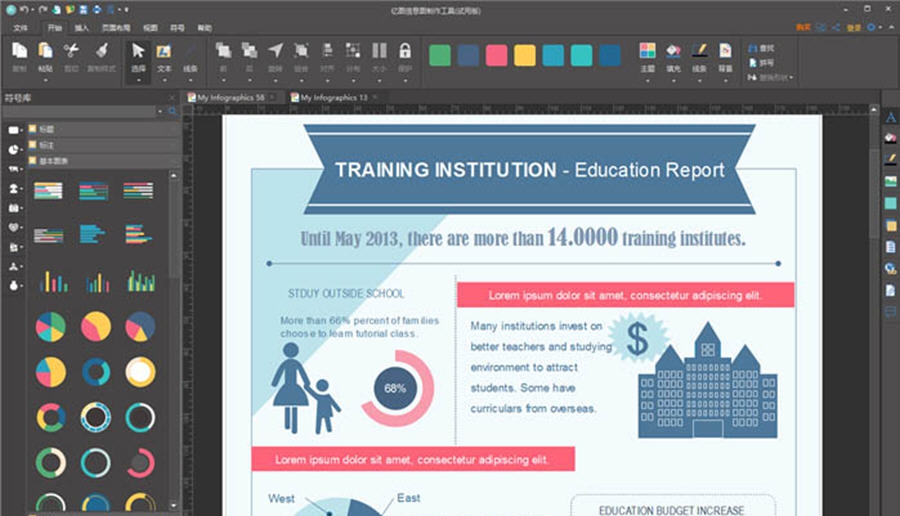Click the Protect padlock icon

pos(405,51)
